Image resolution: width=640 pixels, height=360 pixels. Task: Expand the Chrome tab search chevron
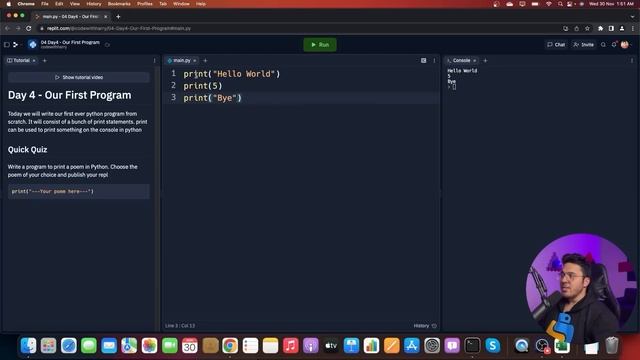pos(632,16)
